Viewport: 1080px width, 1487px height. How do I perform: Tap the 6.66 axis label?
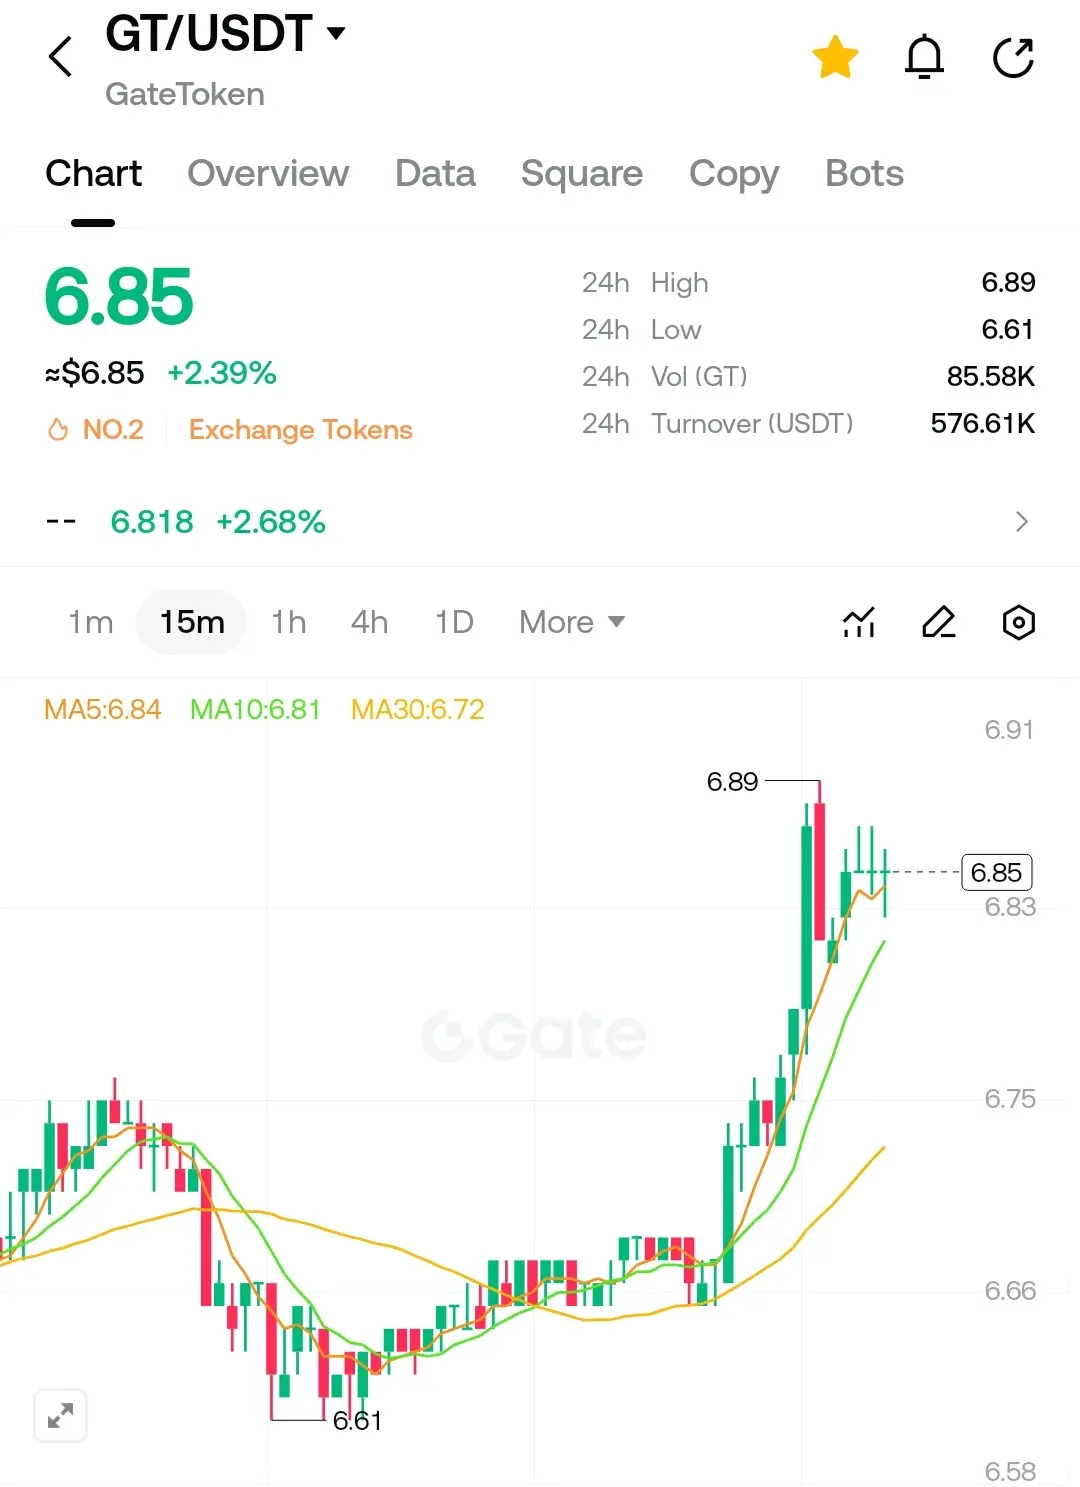click(1010, 1291)
